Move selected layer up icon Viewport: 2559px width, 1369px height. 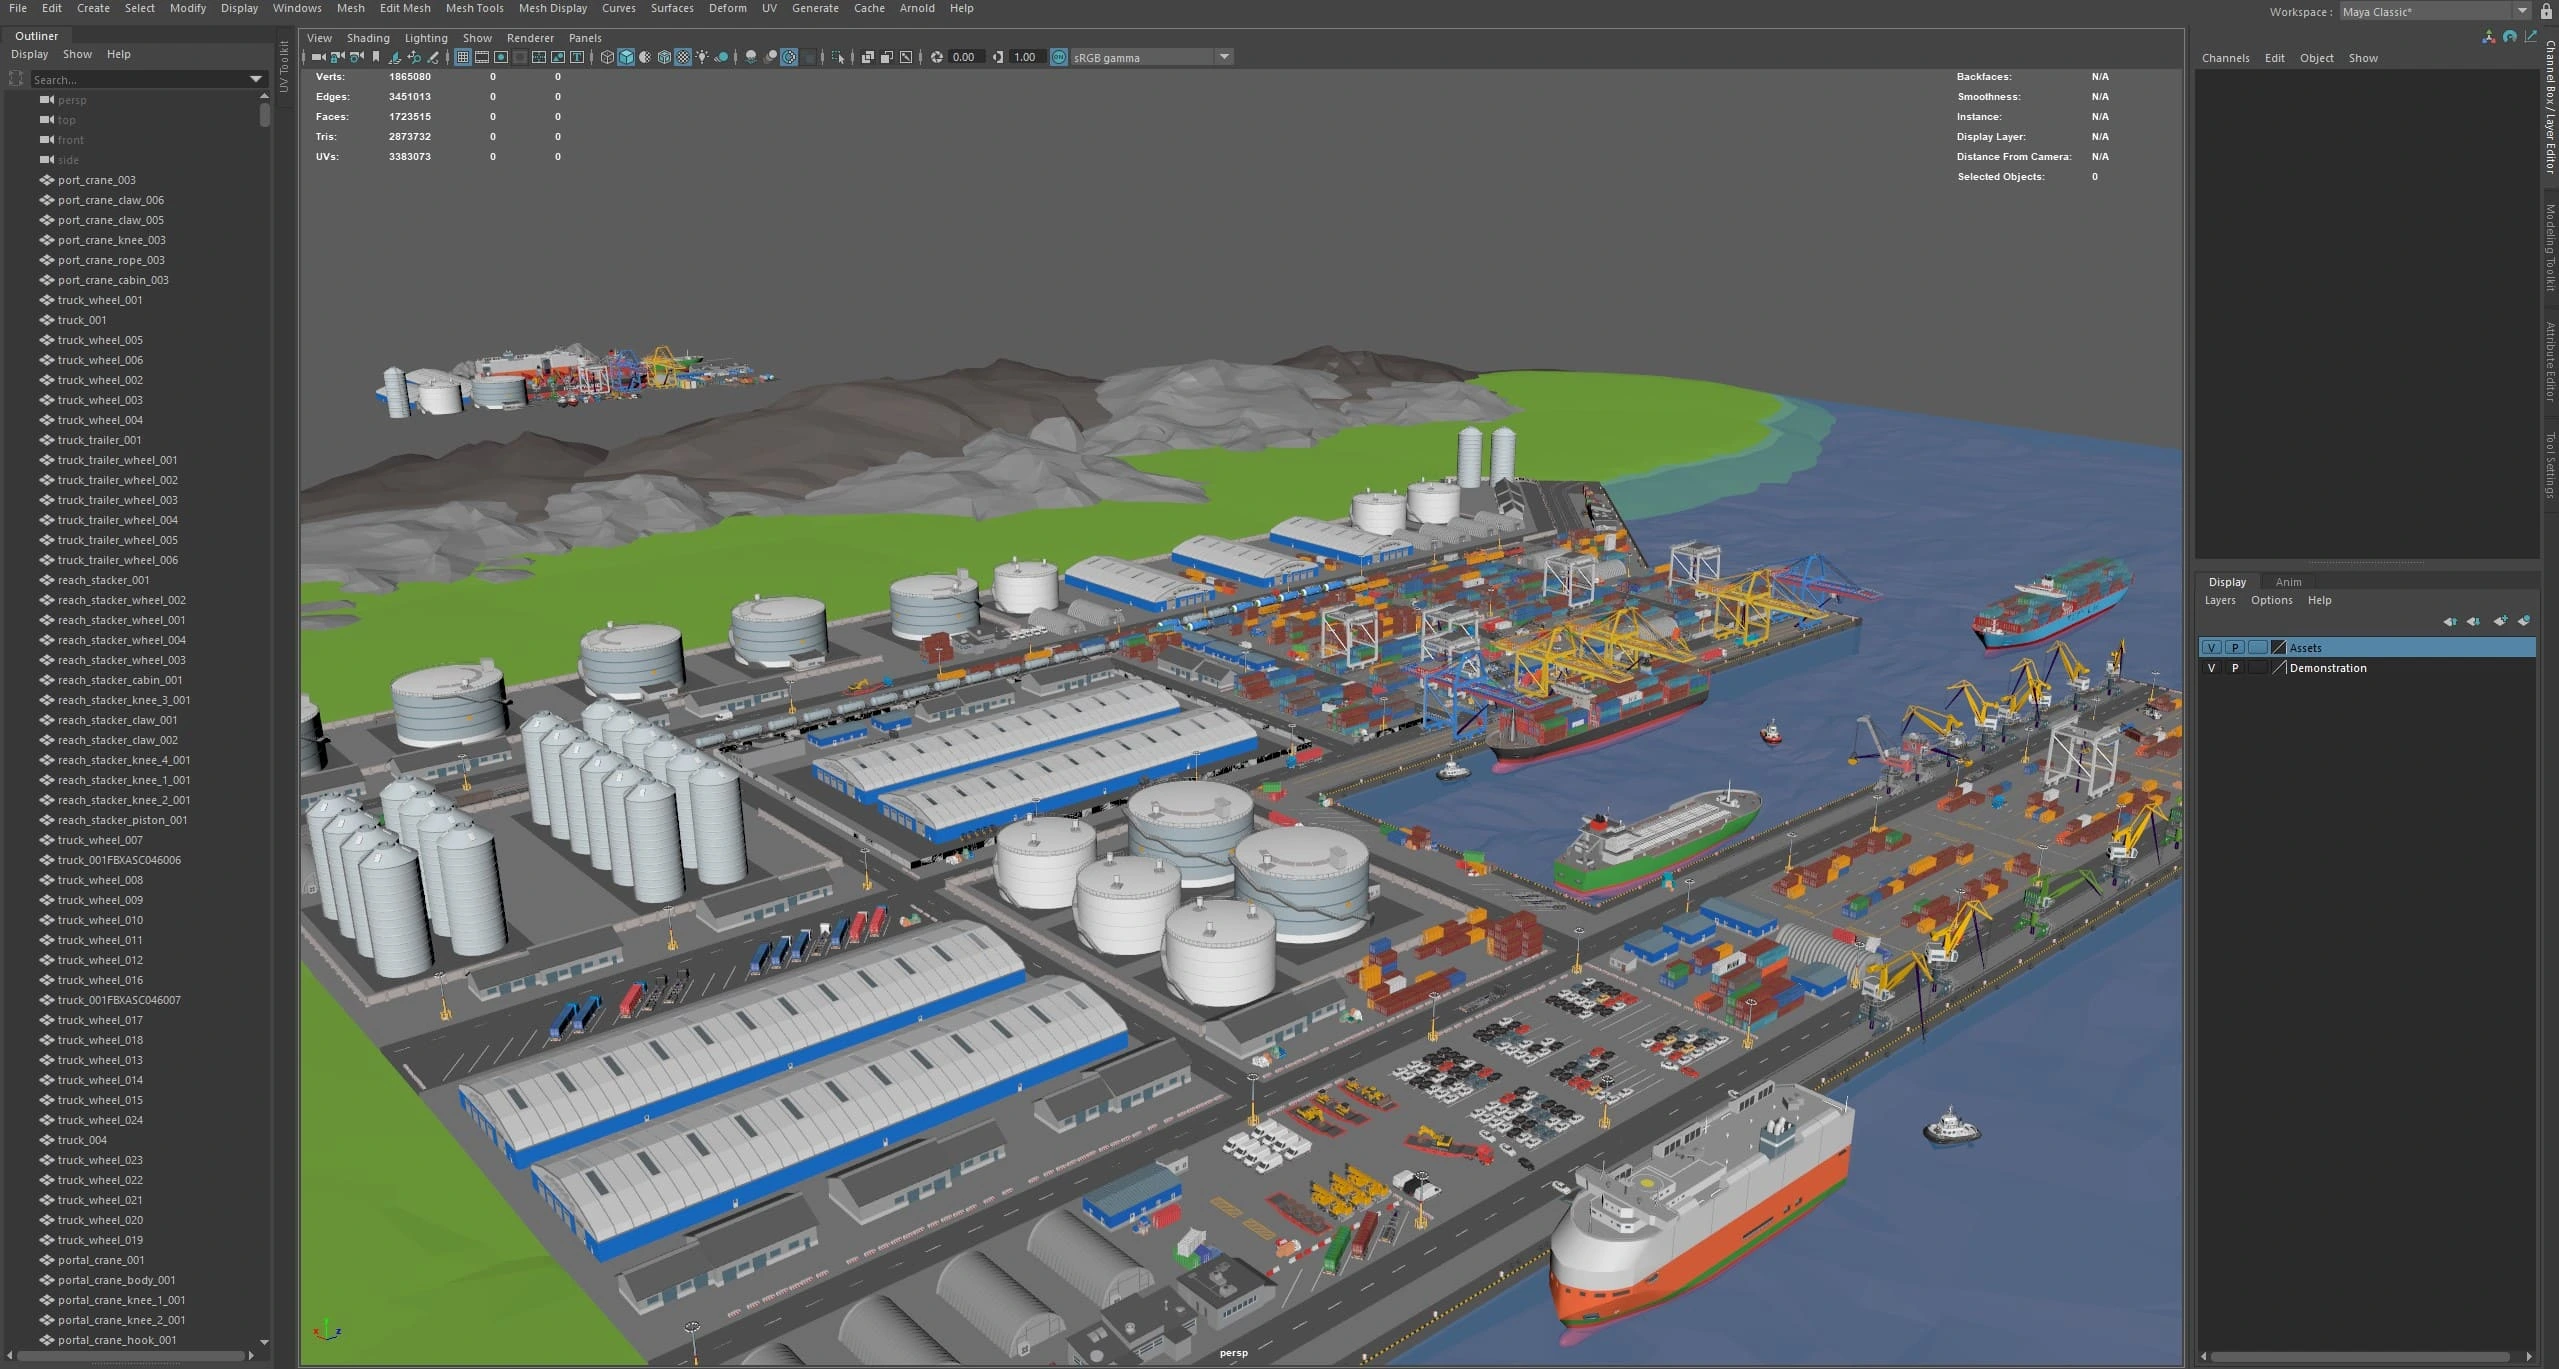[2450, 622]
